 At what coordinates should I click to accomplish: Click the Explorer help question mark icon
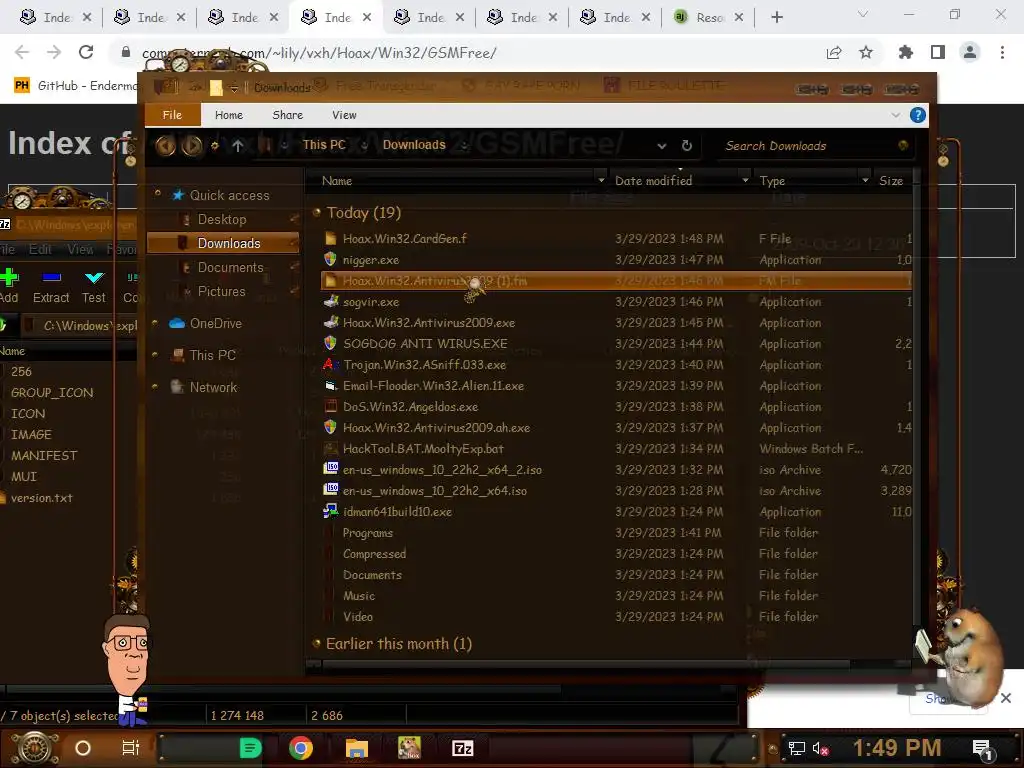918,116
